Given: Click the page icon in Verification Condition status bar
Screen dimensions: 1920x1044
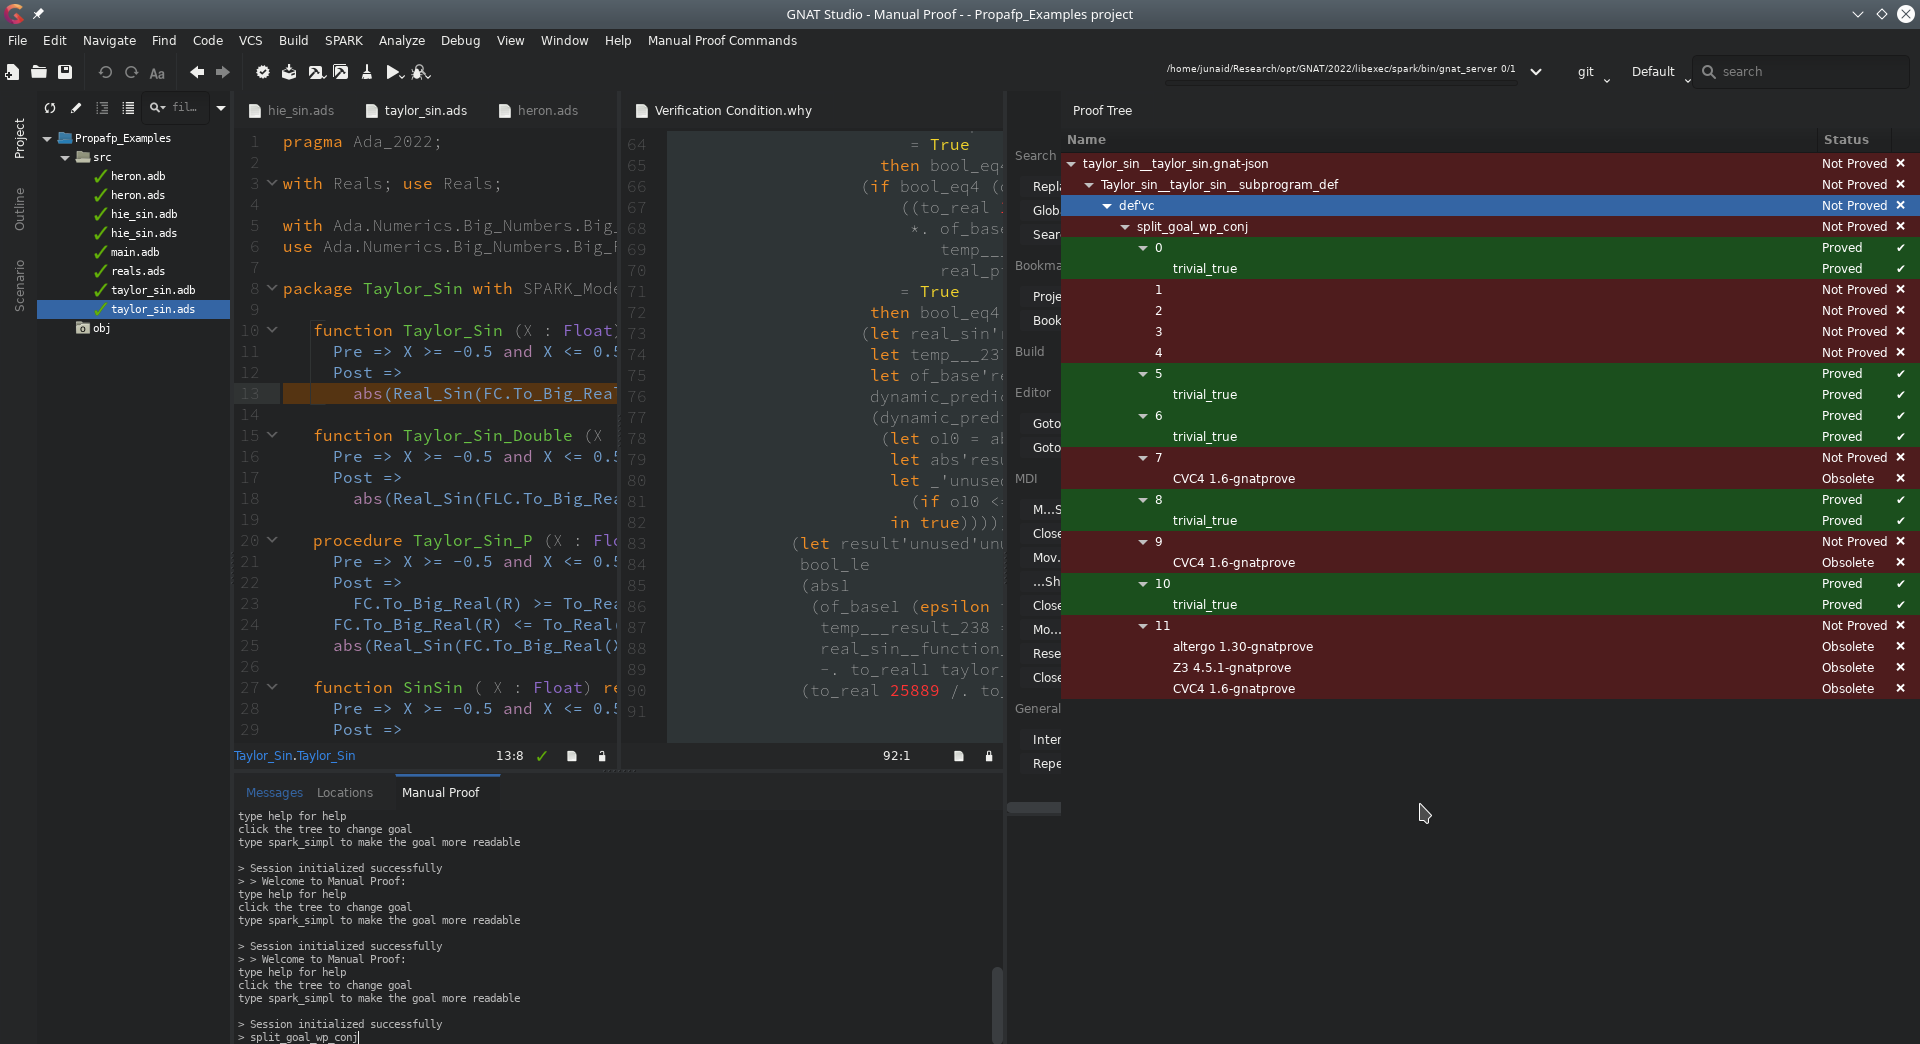Looking at the screenshot, I should pos(959,756).
